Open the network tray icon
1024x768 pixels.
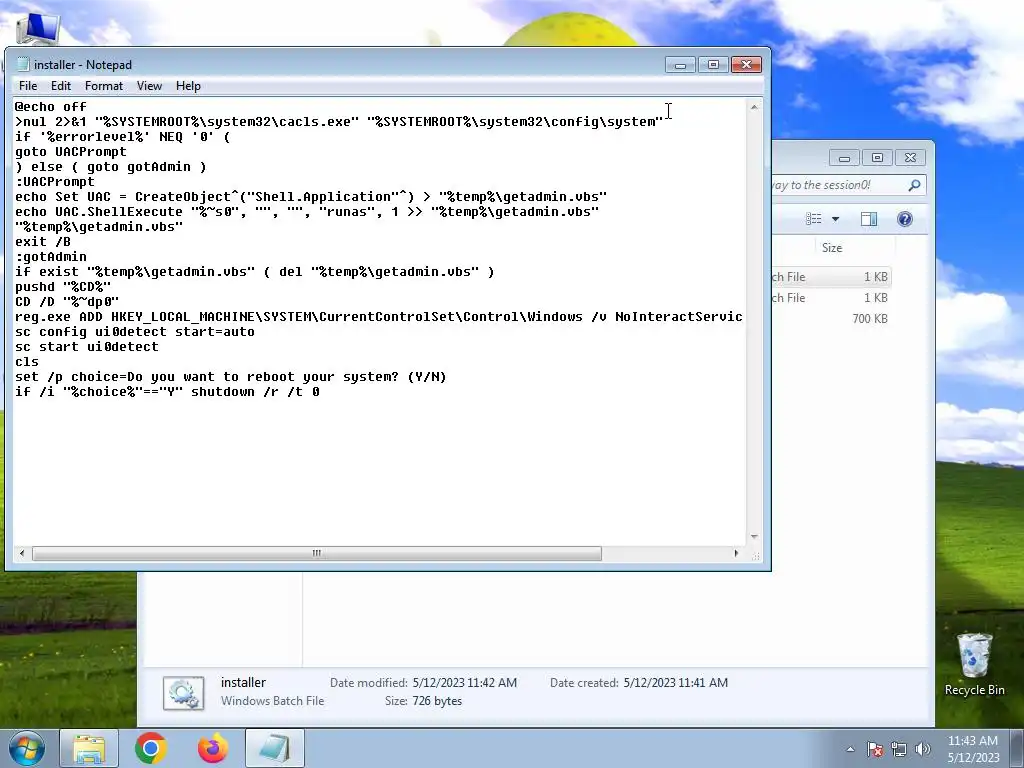click(x=899, y=749)
